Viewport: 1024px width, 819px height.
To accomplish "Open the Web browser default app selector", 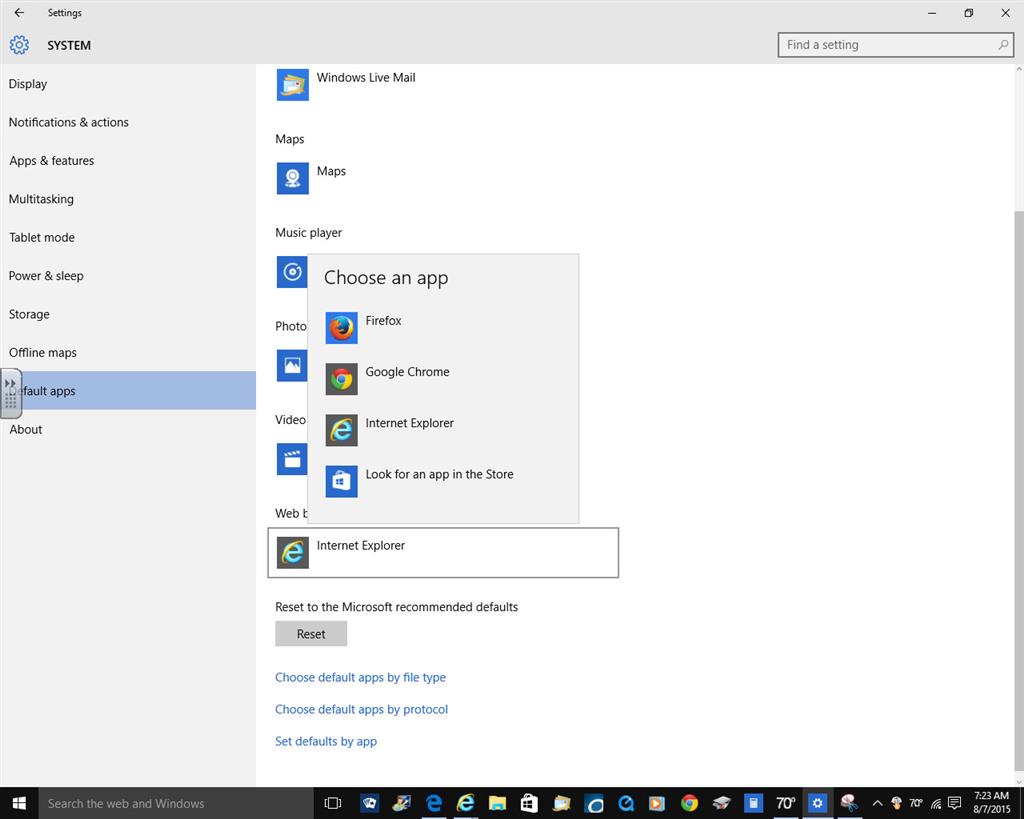I will (x=443, y=553).
